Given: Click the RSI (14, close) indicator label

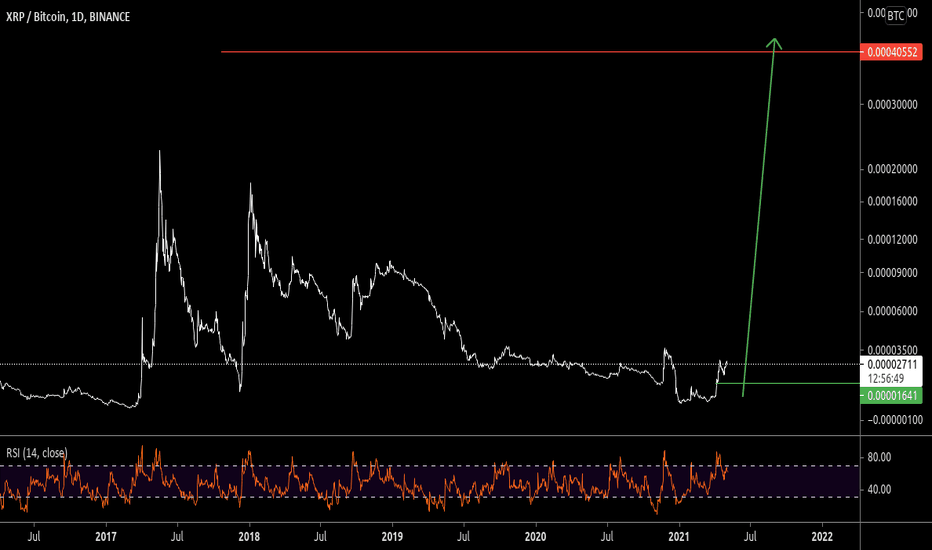Looking at the screenshot, I should point(37,453).
